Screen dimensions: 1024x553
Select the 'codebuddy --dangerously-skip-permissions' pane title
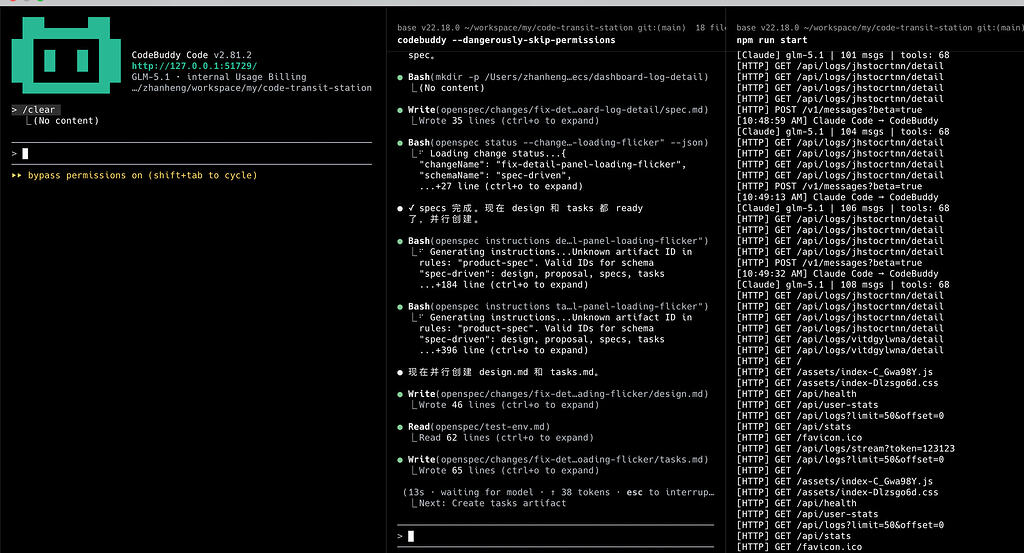click(x=506, y=40)
